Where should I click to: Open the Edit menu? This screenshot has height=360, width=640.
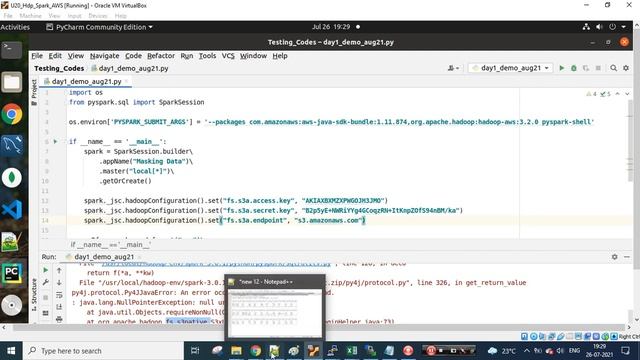click(x=55, y=56)
